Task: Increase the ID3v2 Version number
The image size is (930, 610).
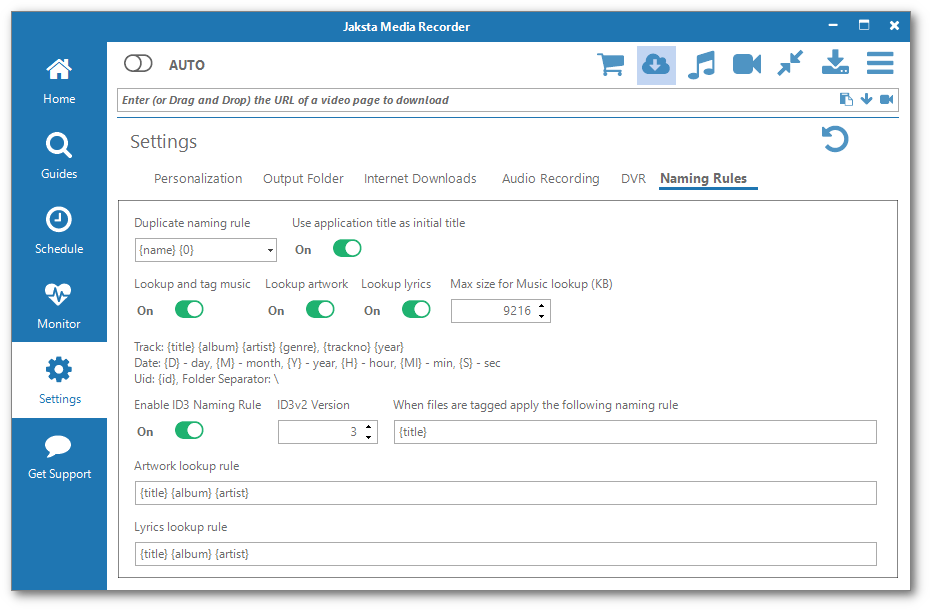Action: click(369, 427)
